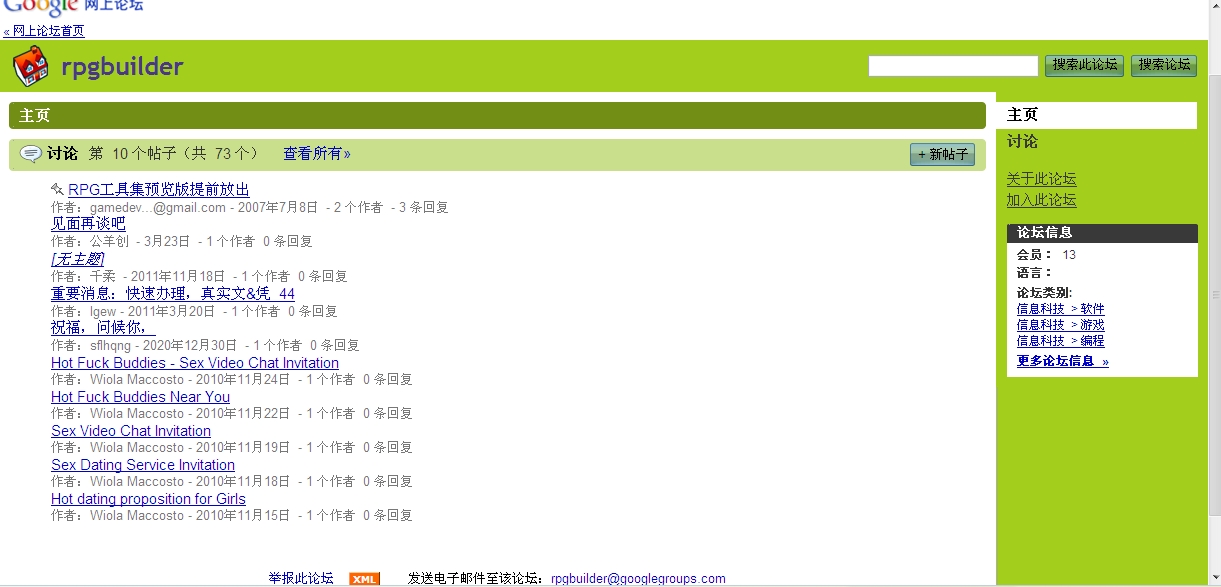Screen dimensions: 1221x587
Task: Open the [无主题] post
Action: (77, 259)
